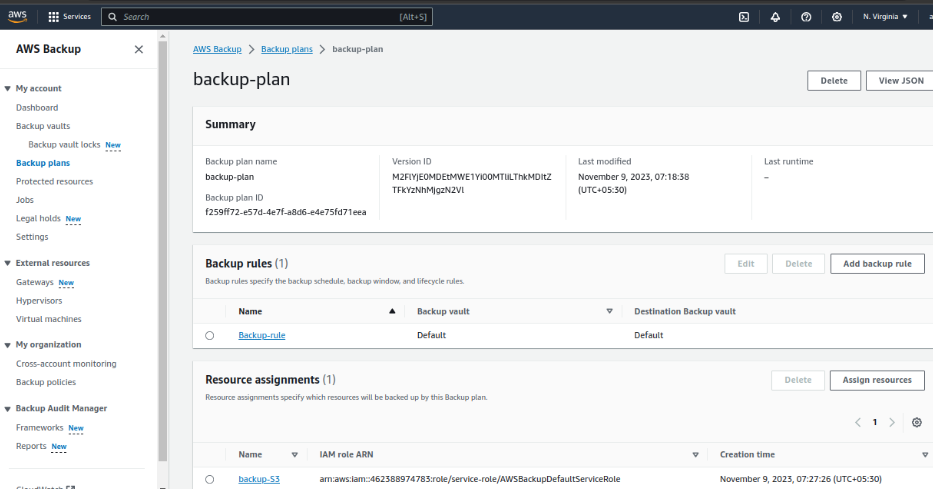The height and width of the screenshot is (489, 933).
Task: Sort by Backup vault column arrow
Action: pos(609,311)
